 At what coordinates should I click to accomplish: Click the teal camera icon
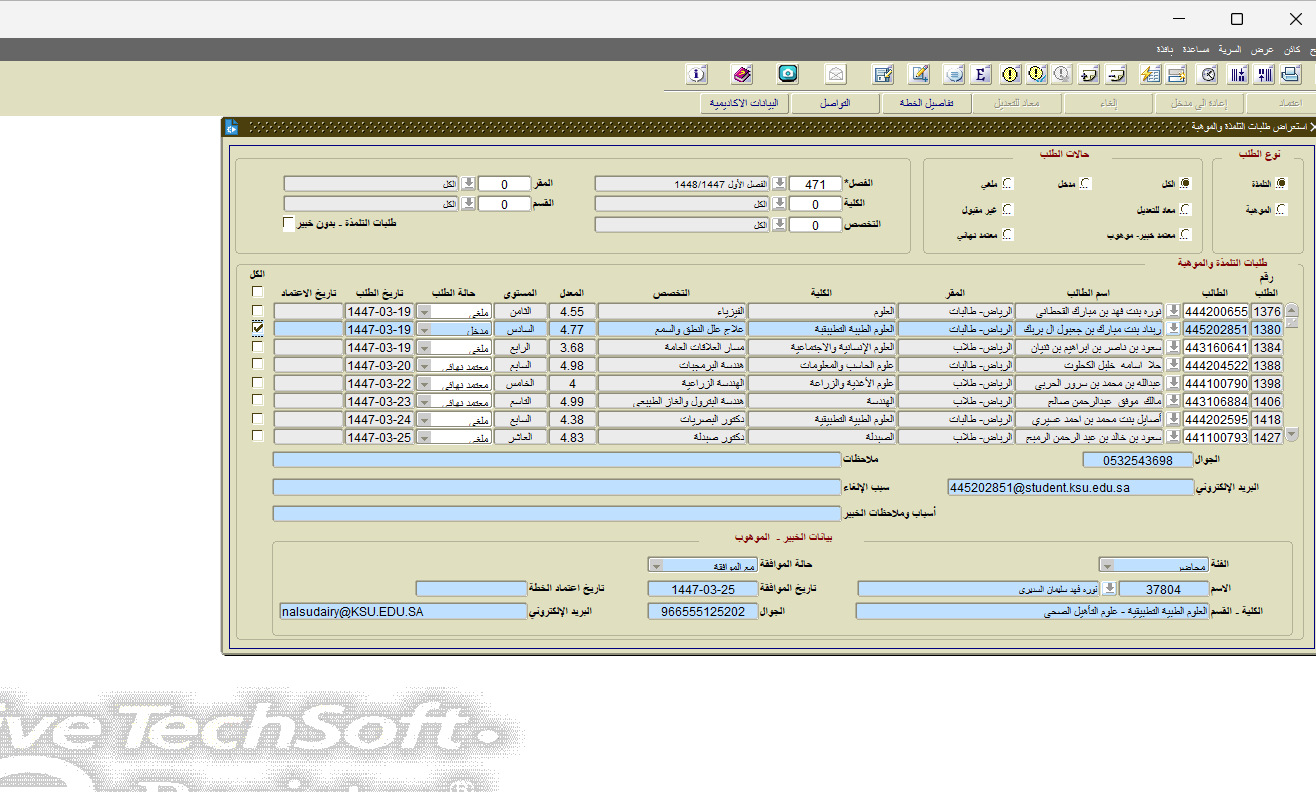click(788, 74)
